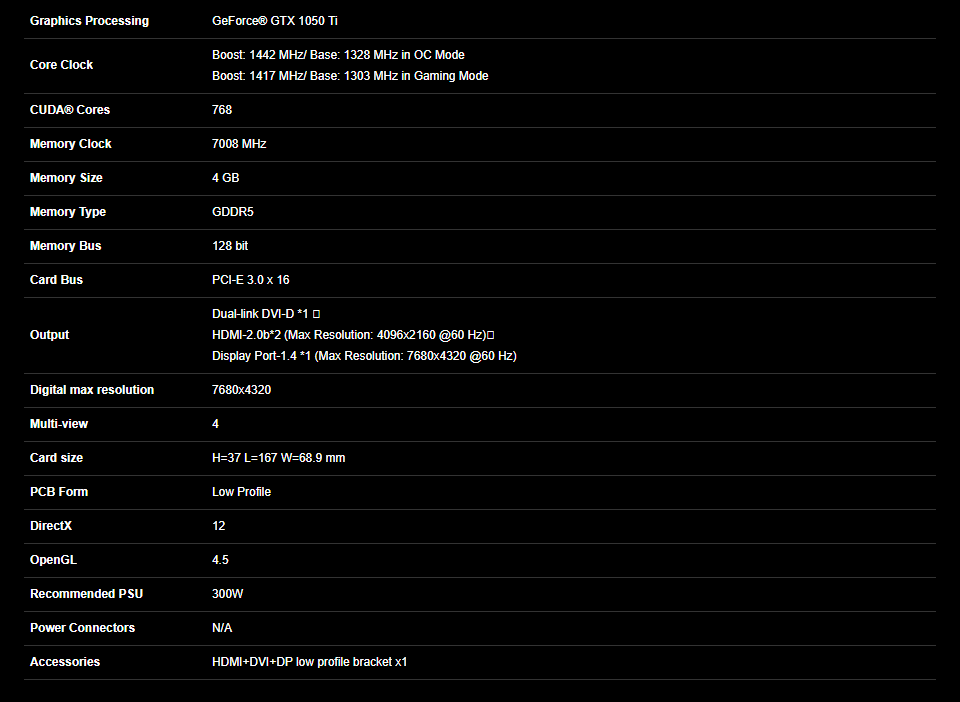Select the OC Mode clock speed line
The width and height of the screenshot is (960, 702).
click(338, 55)
